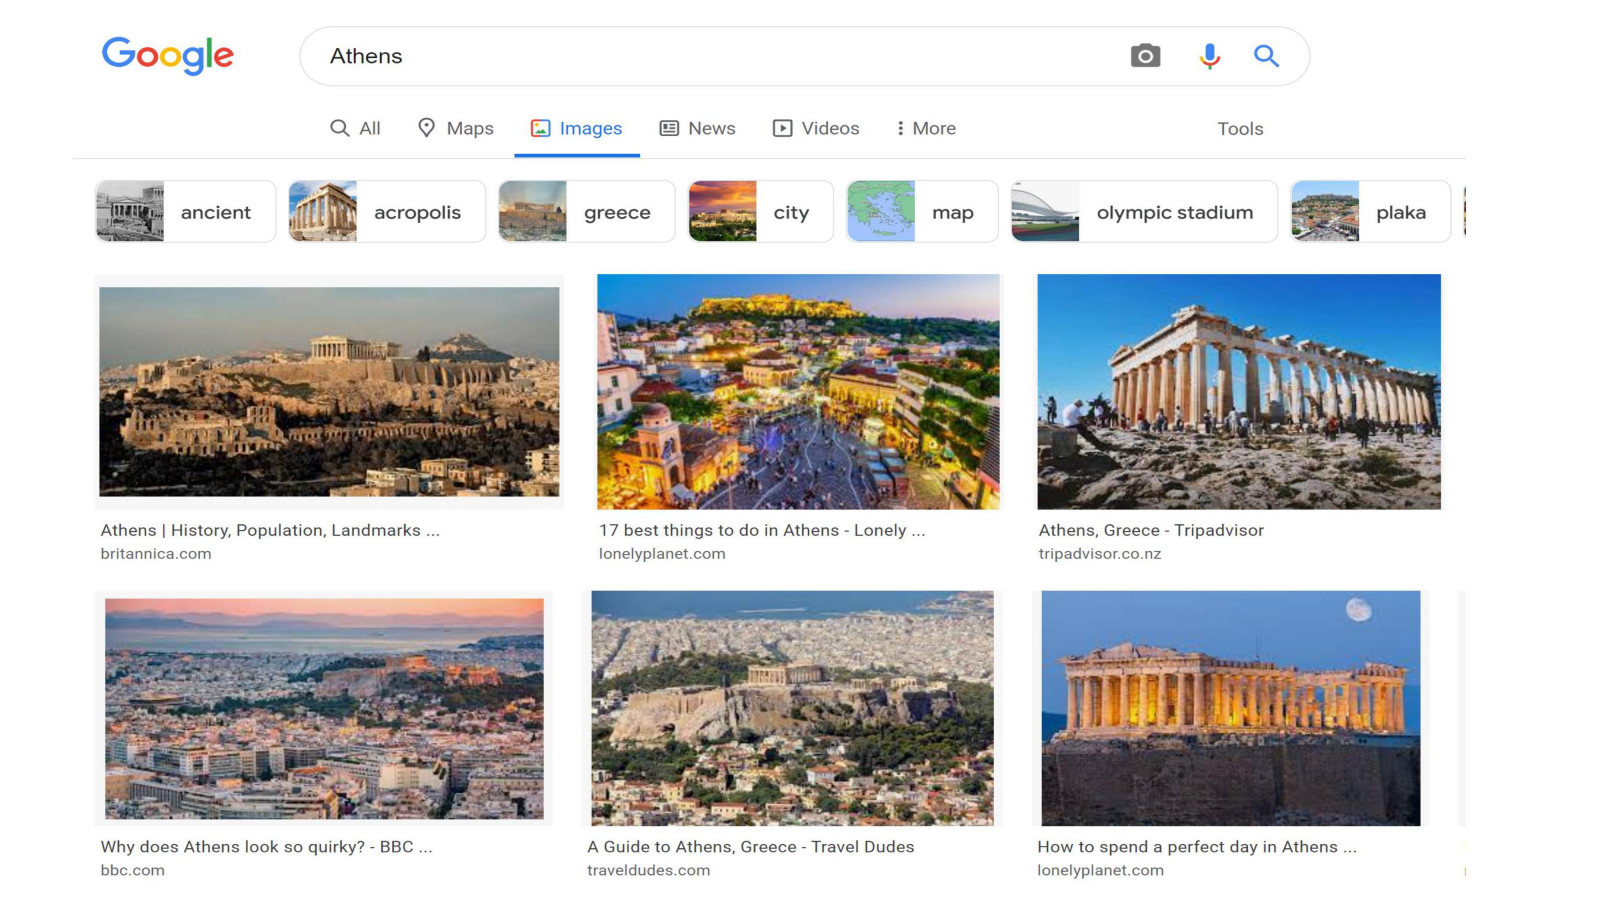This screenshot has height=900, width=1600.
Task: Click 'How to spend a perfect day' title
Action: point(1197,847)
